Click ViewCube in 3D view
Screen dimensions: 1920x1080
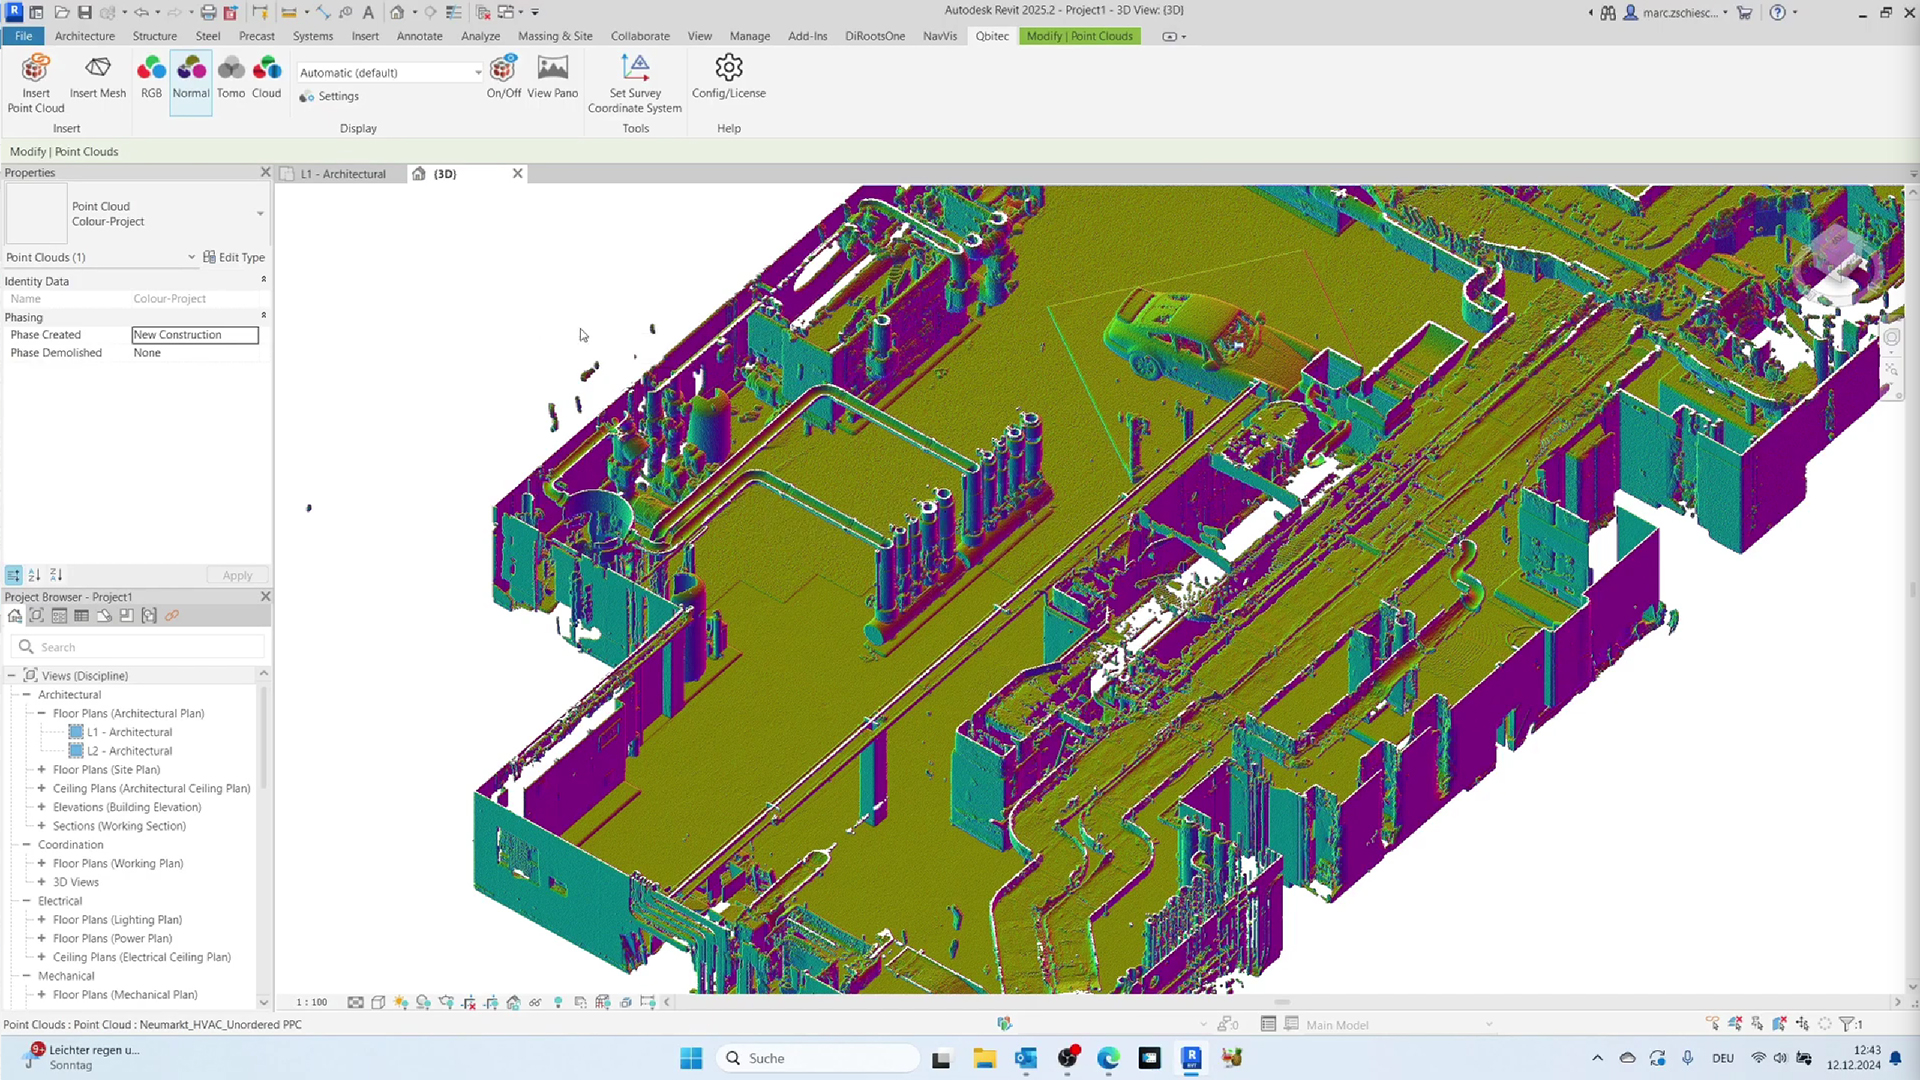point(1838,265)
